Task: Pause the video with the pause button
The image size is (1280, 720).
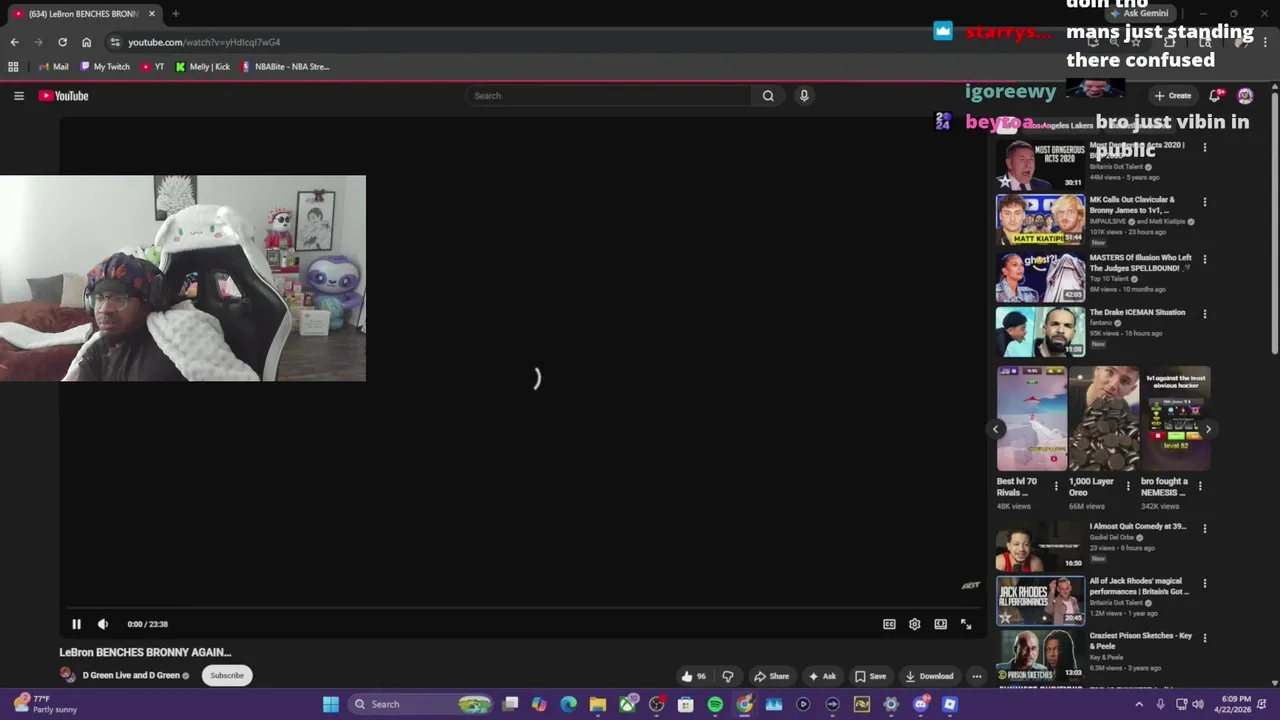Action: tap(76, 624)
